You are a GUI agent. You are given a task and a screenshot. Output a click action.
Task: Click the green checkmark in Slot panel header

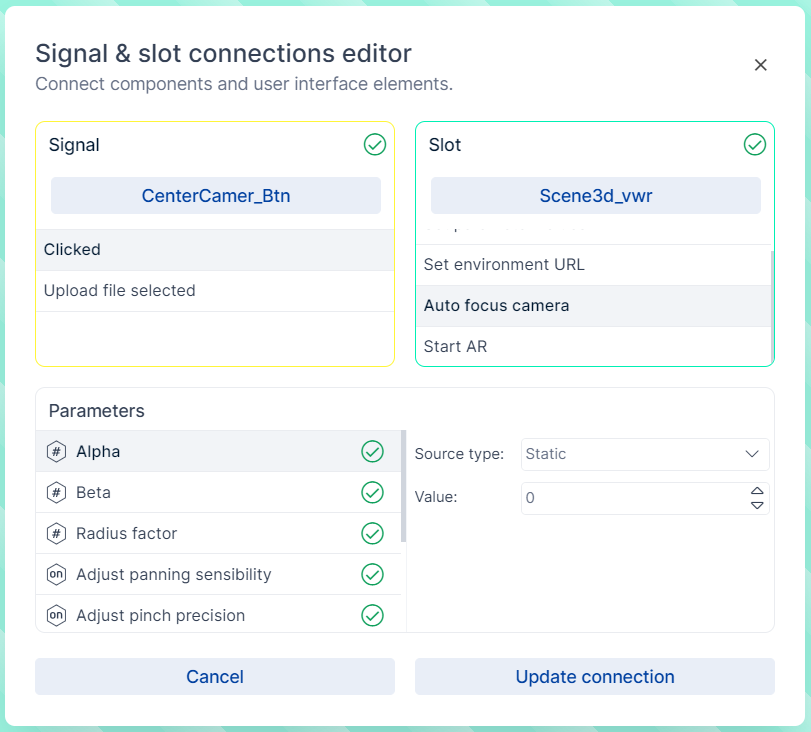755,145
